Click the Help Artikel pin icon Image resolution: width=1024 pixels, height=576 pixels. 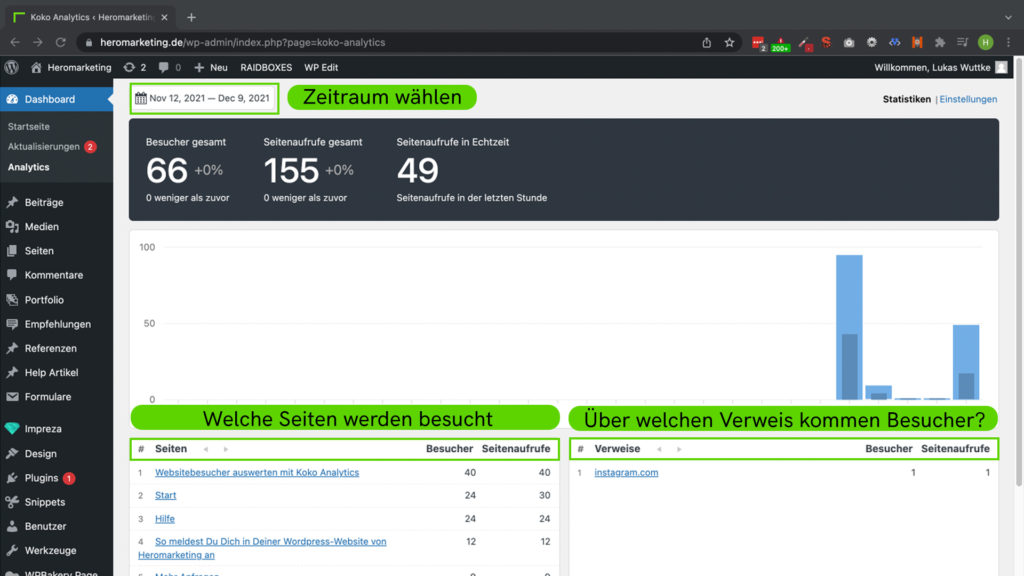[12, 372]
